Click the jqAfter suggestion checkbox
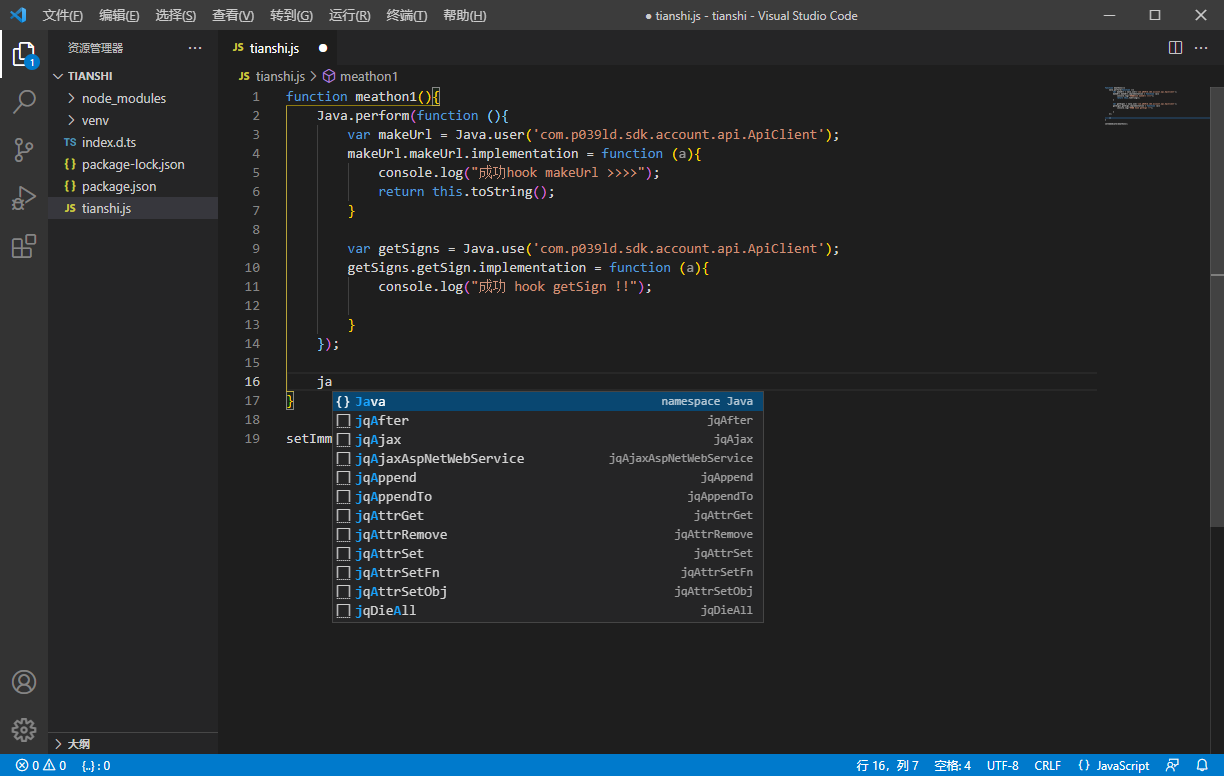The width and height of the screenshot is (1224, 776). (344, 420)
